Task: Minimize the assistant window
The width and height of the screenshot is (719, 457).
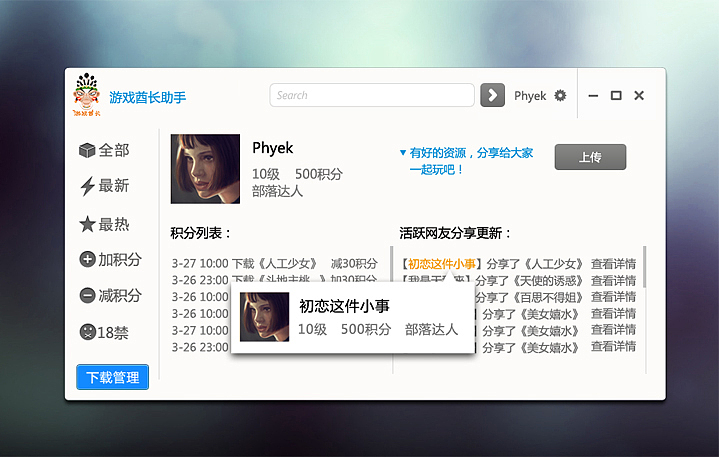Action: tap(593, 96)
